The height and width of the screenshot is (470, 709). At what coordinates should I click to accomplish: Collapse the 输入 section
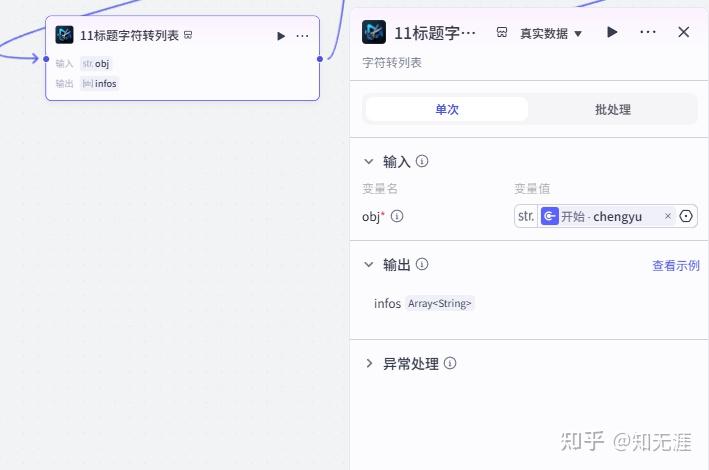click(x=369, y=161)
